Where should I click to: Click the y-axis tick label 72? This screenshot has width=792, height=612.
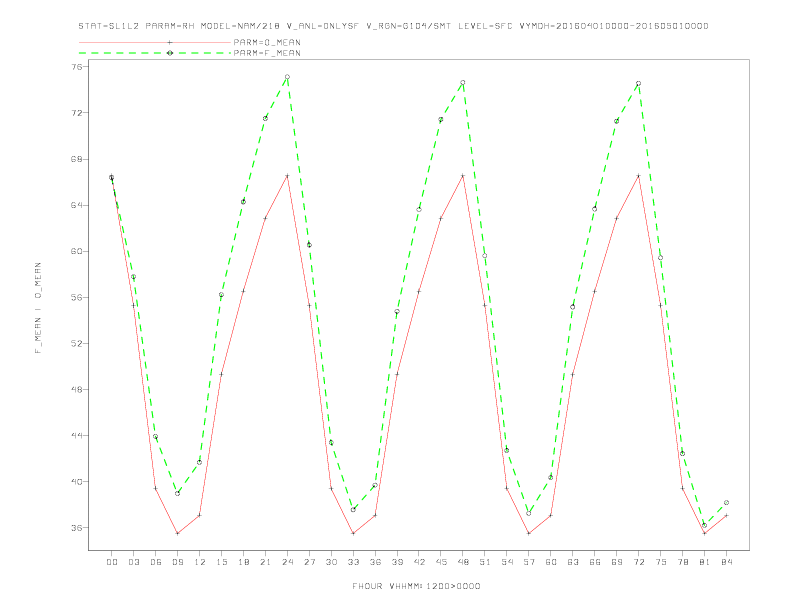(x=79, y=113)
